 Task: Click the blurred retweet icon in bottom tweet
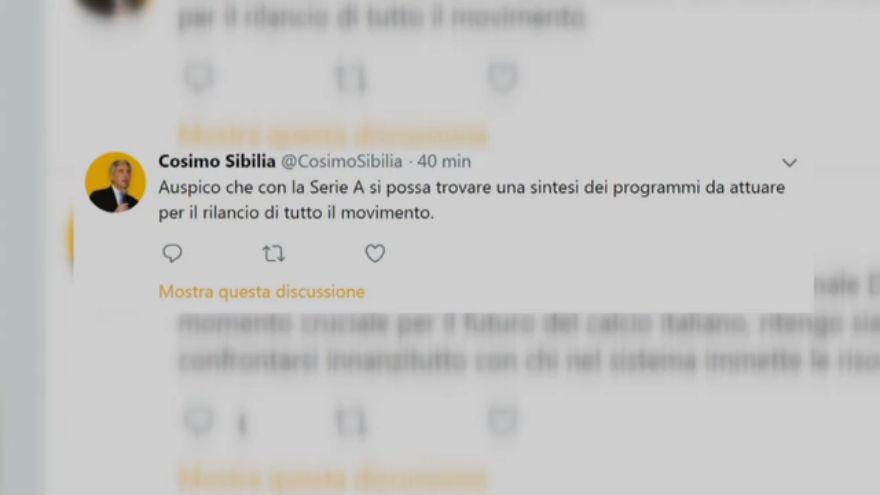(351, 422)
